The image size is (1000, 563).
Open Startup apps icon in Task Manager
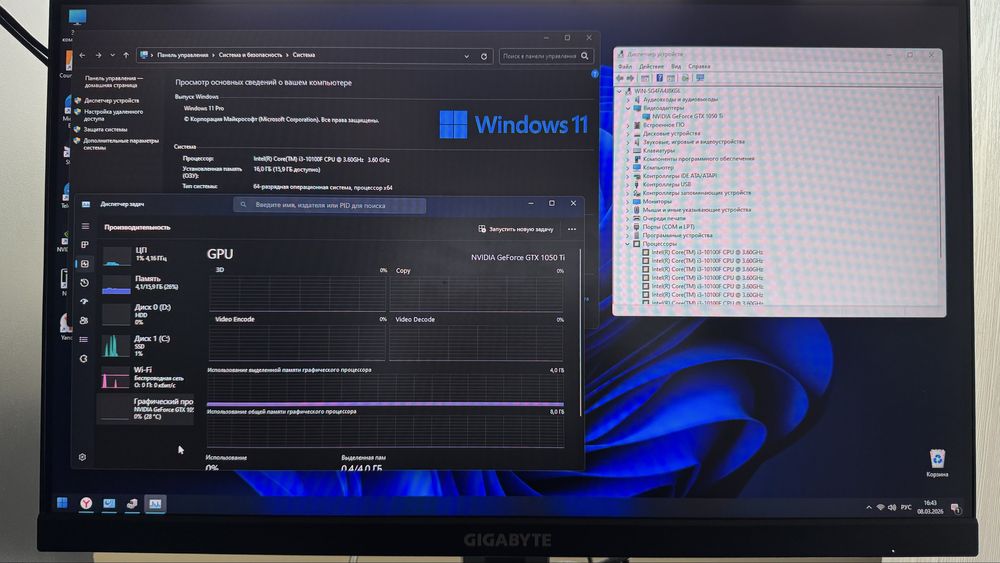[x=84, y=301]
